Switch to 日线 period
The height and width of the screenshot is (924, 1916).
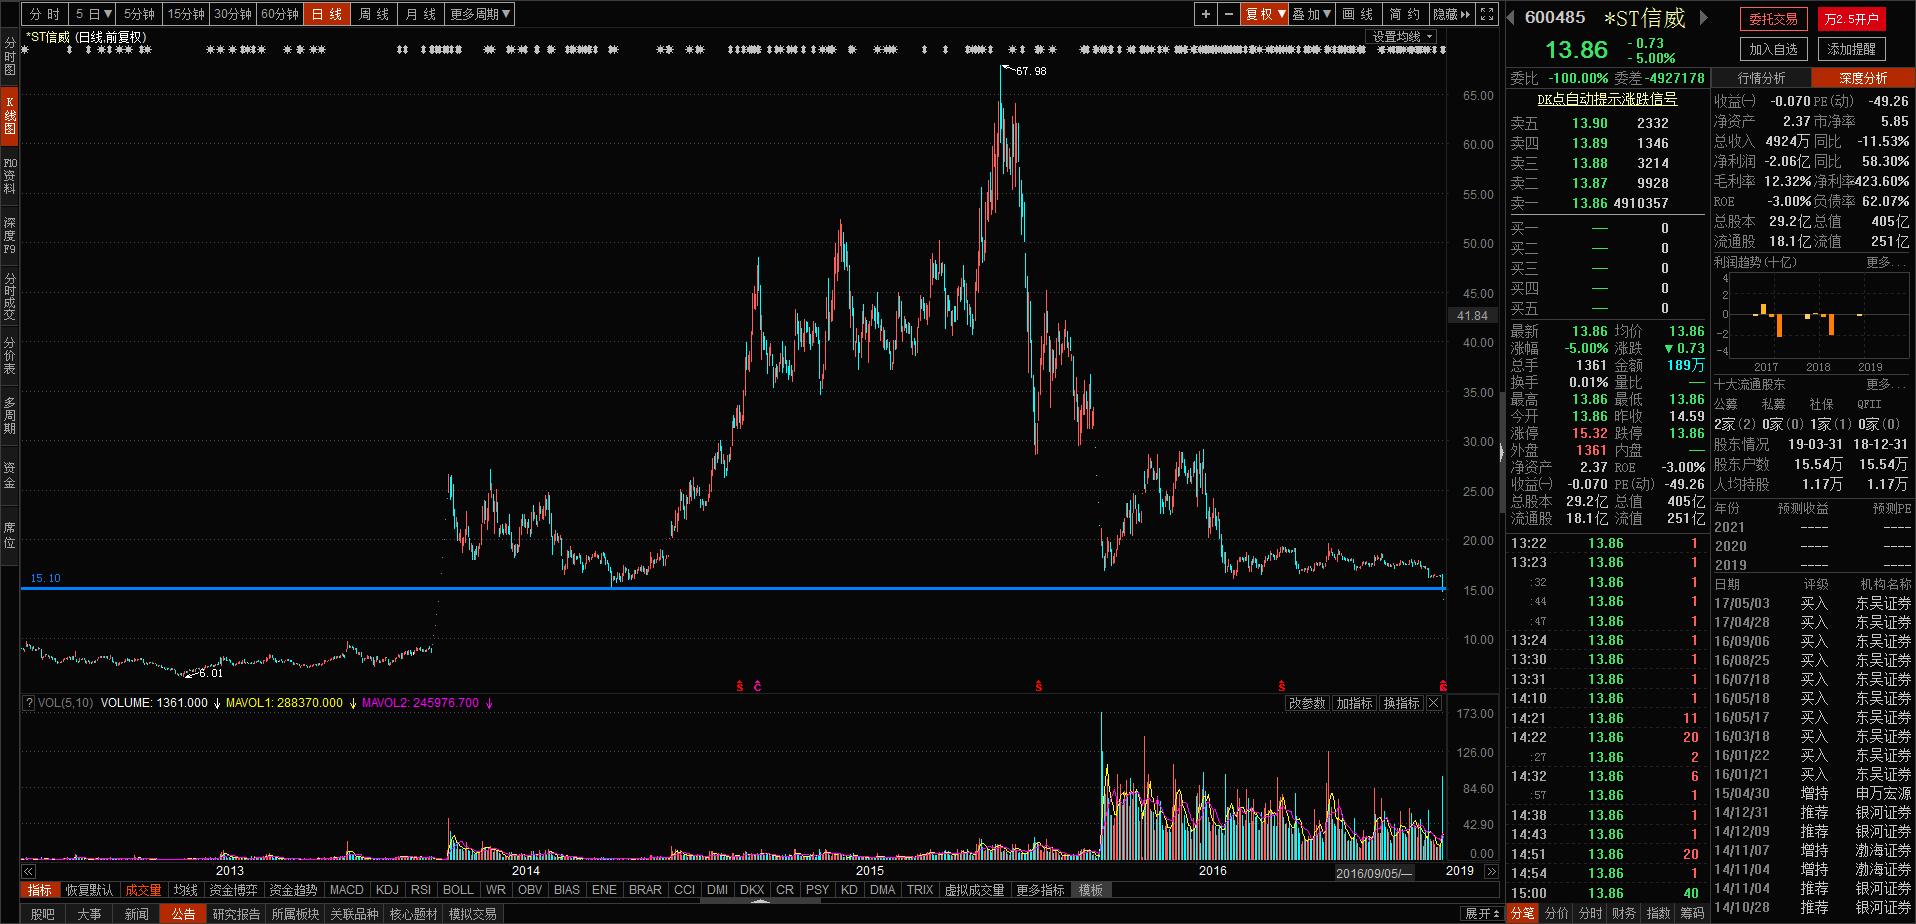(327, 14)
